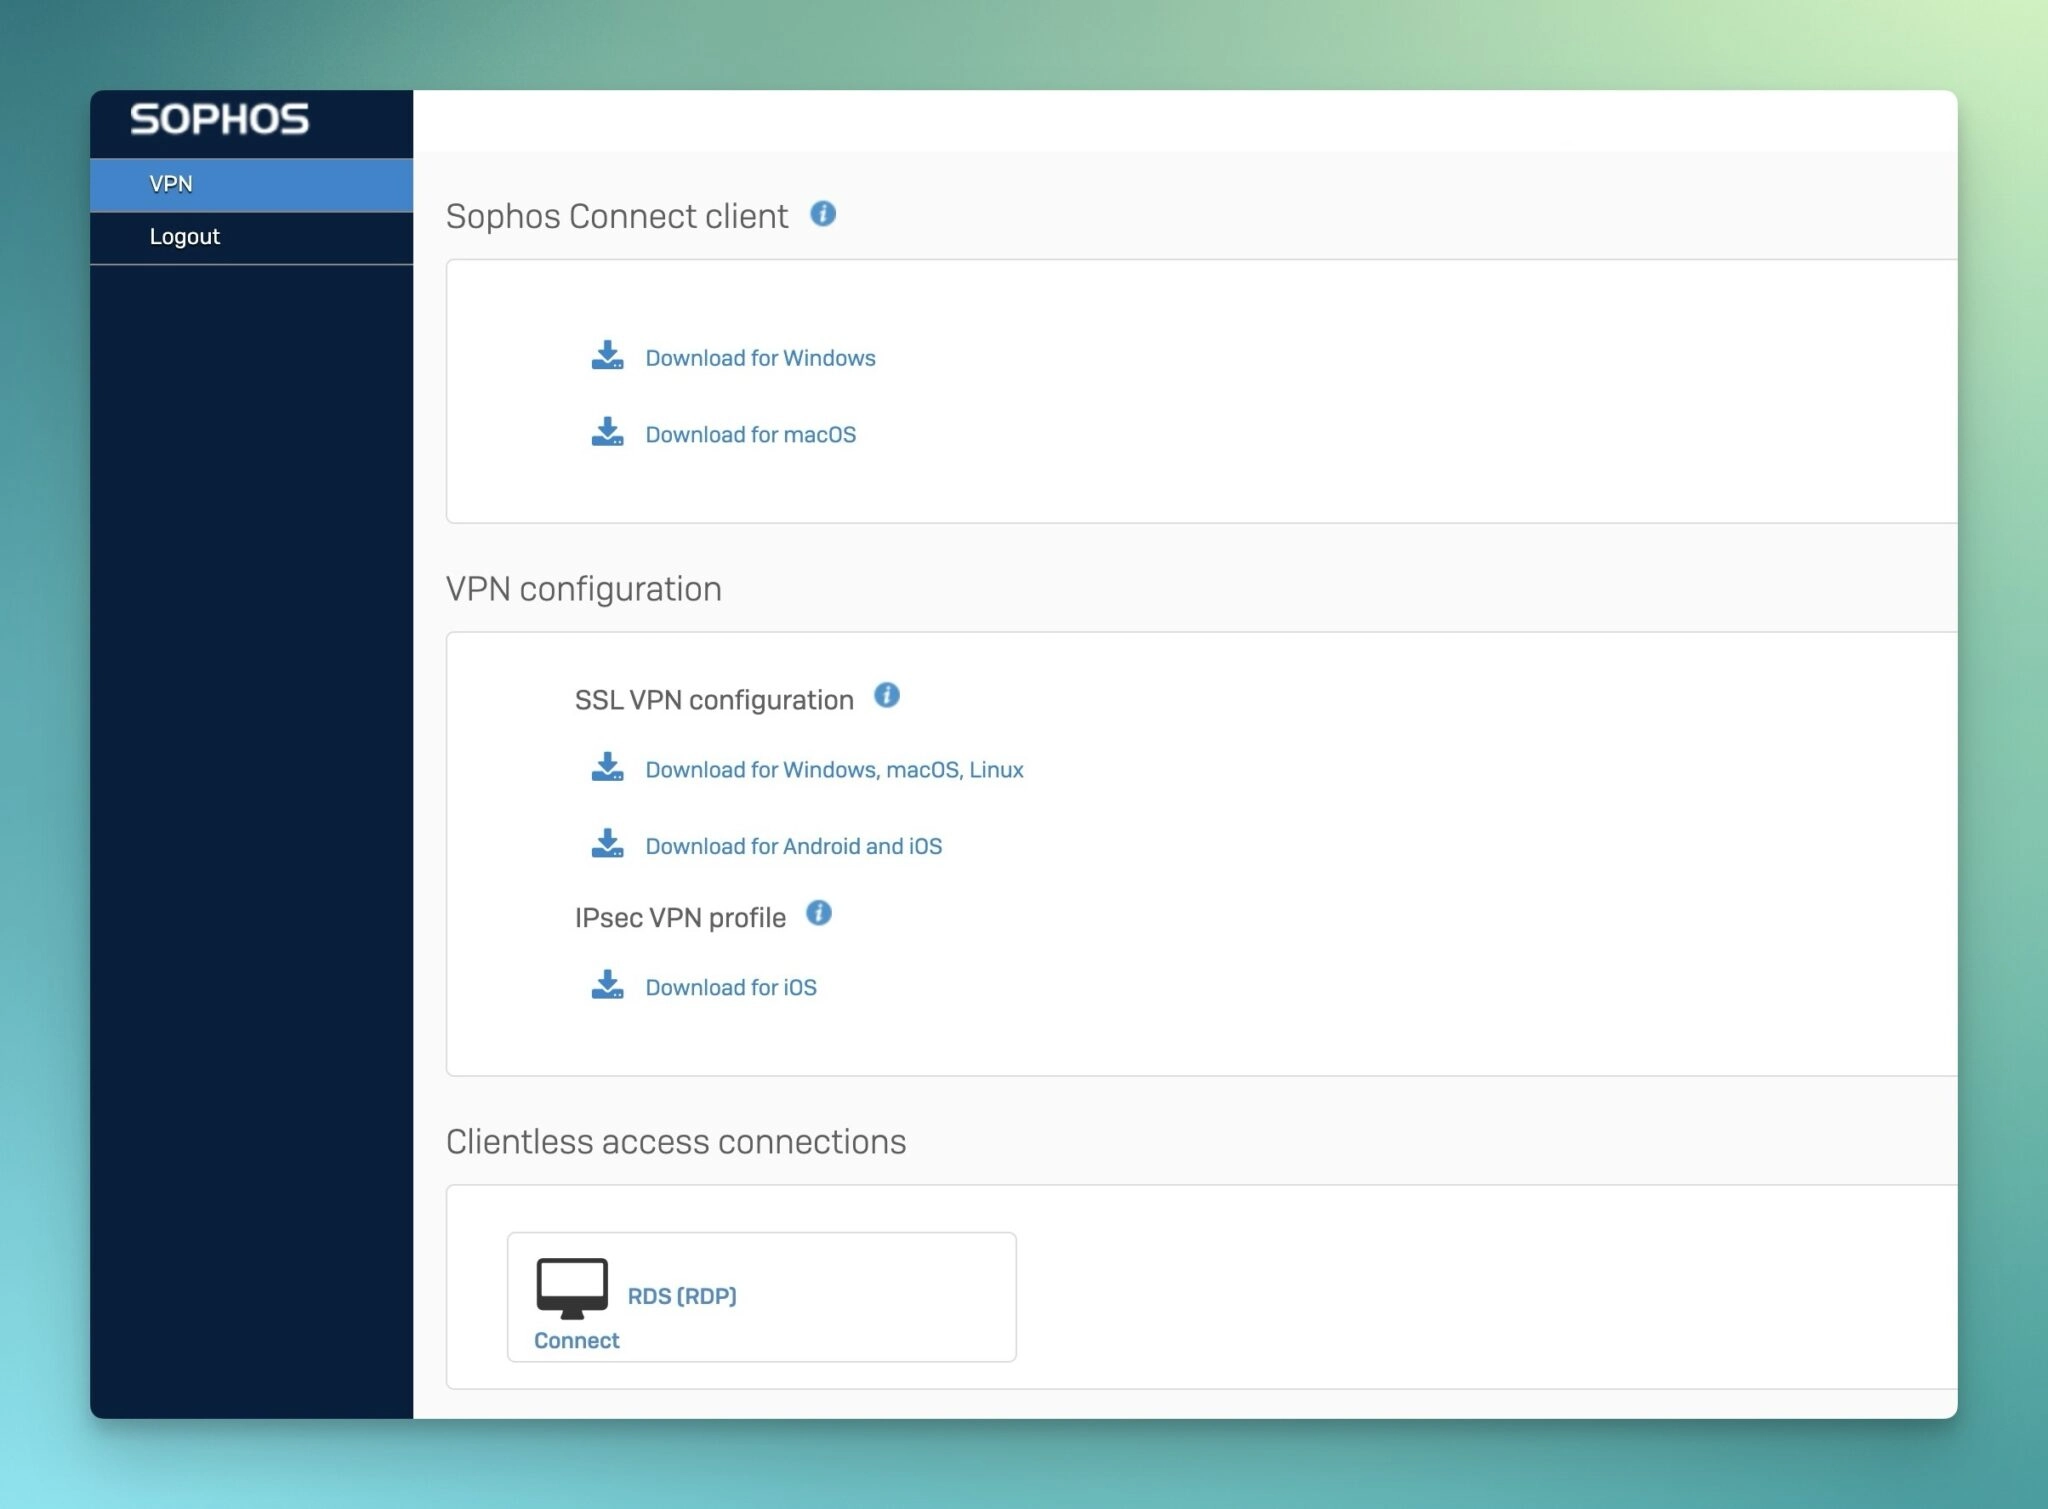Open Download for Windows link
The width and height of the screenshot is (2048, 1509).
[760, 357]
